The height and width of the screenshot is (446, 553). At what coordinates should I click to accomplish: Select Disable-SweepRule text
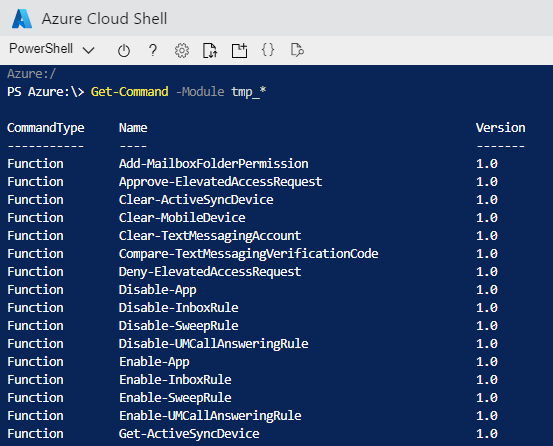pyautogui.click(x=178, y=326)
